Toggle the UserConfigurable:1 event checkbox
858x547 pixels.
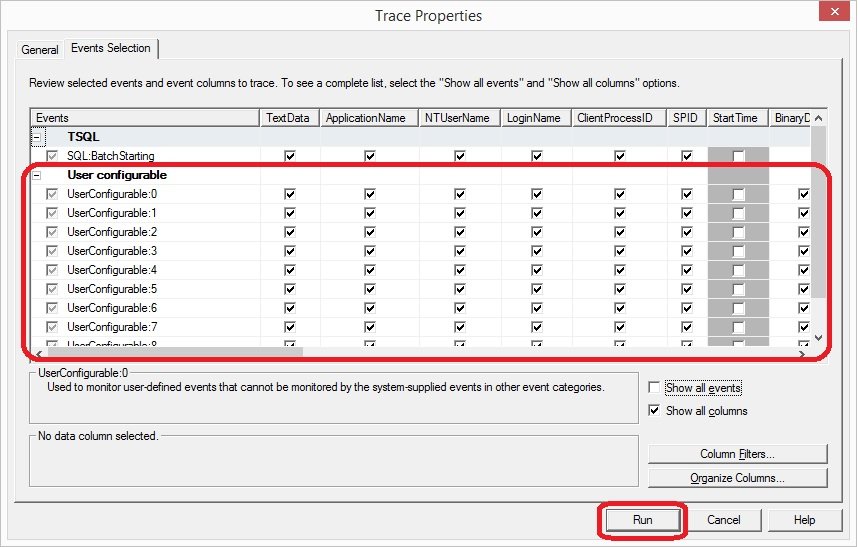pyautogui.click(x=52, y=213)
